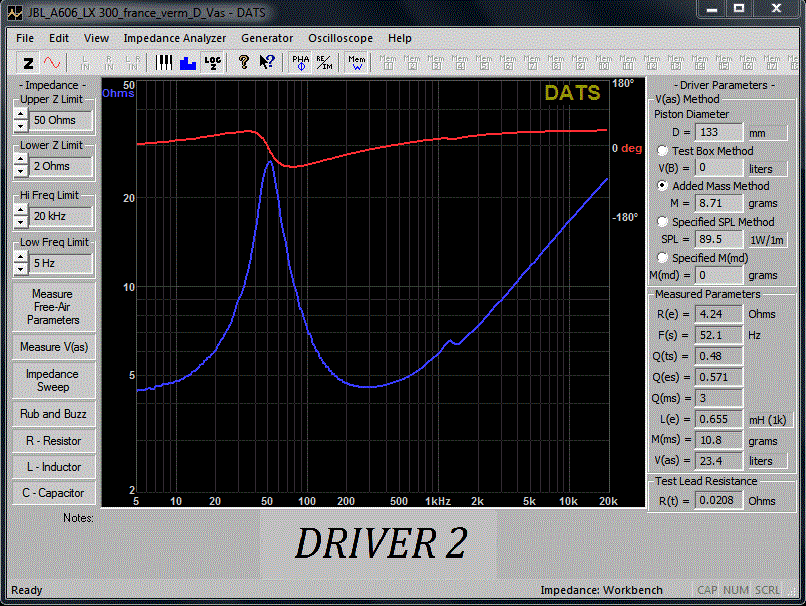Select the Mem 6 memory slot icon
The height and width of the screenshot is (606, 806).
(x=508, y=63)
